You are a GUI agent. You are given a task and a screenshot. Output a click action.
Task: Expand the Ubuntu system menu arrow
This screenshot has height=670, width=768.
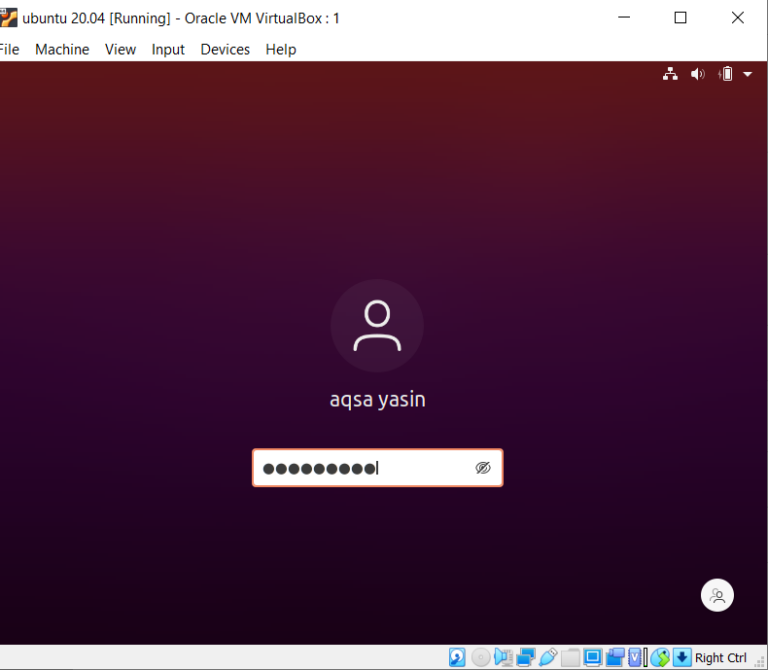point(748,74)
